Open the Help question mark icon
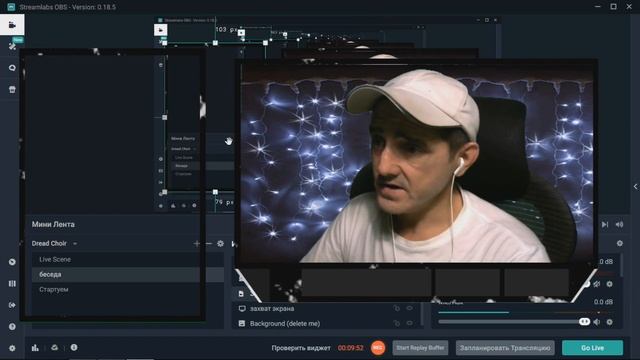 point(12,327)
